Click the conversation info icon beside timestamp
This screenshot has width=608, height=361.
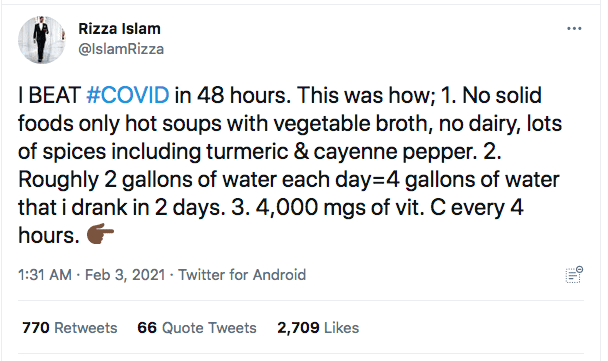[x=574, y=275]
